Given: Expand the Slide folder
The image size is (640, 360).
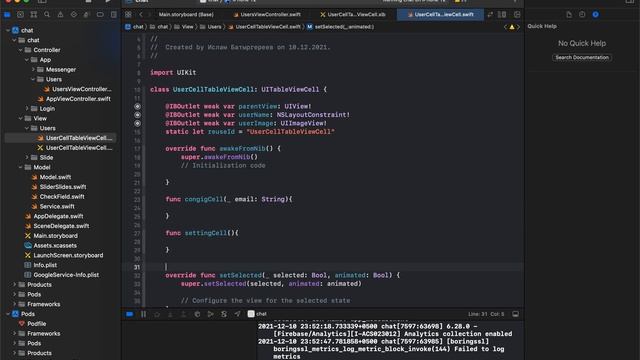Looking at the screenshot, I should (27, 158).
